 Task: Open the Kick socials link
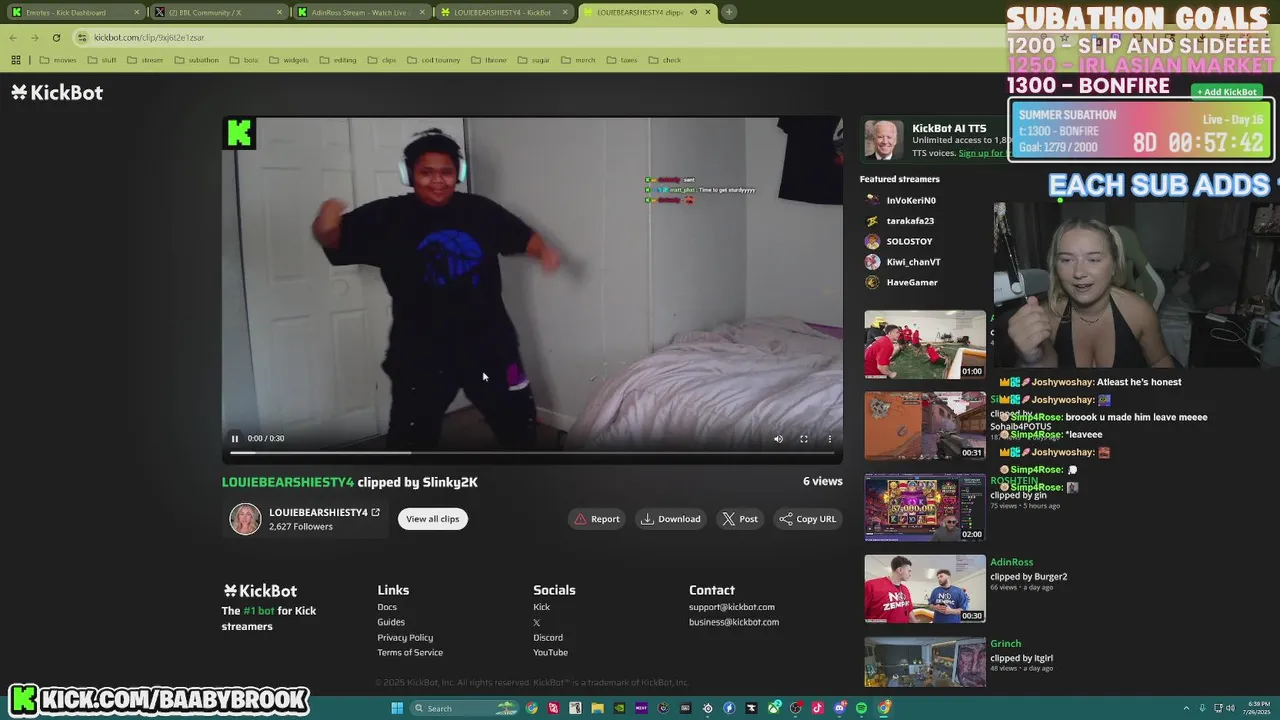pos(541,607)
